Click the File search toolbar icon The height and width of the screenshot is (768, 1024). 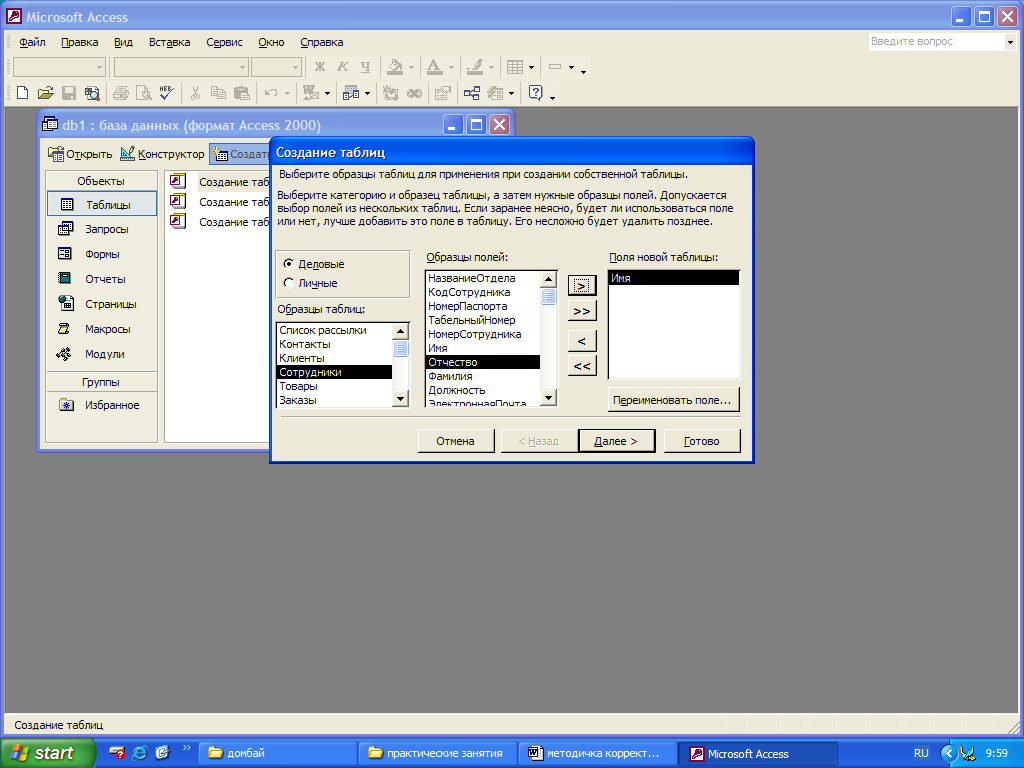pos(92,93)
